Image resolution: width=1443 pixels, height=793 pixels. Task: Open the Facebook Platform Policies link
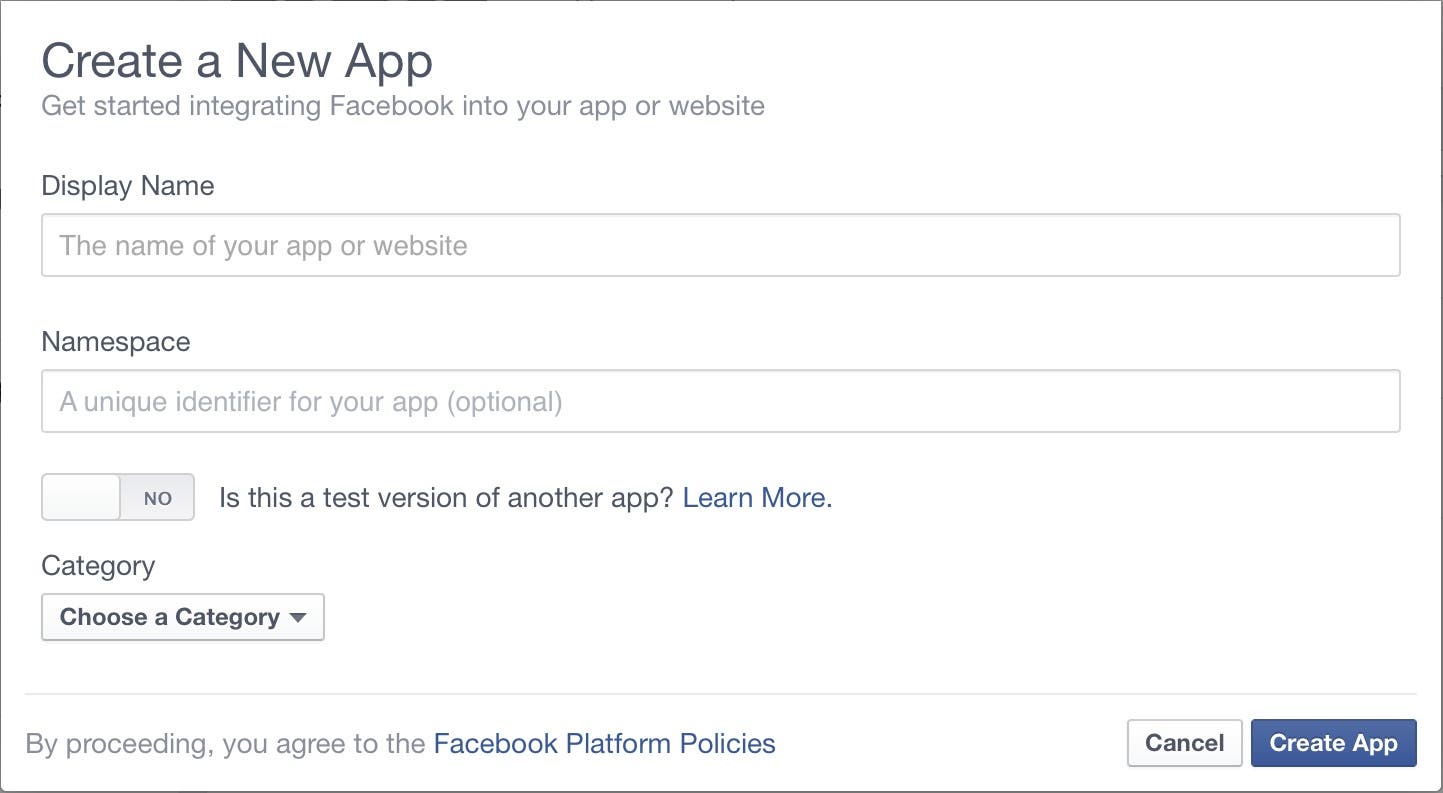(604, 743)
